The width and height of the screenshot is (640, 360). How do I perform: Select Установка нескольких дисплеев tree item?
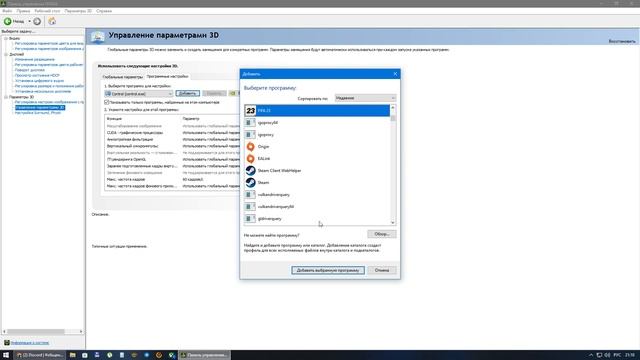(x=43, y=91)
